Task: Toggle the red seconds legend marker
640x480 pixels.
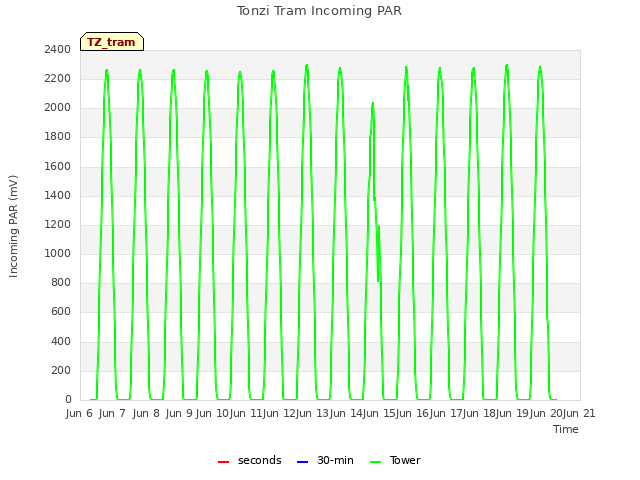Action: (x=223, y=462)
